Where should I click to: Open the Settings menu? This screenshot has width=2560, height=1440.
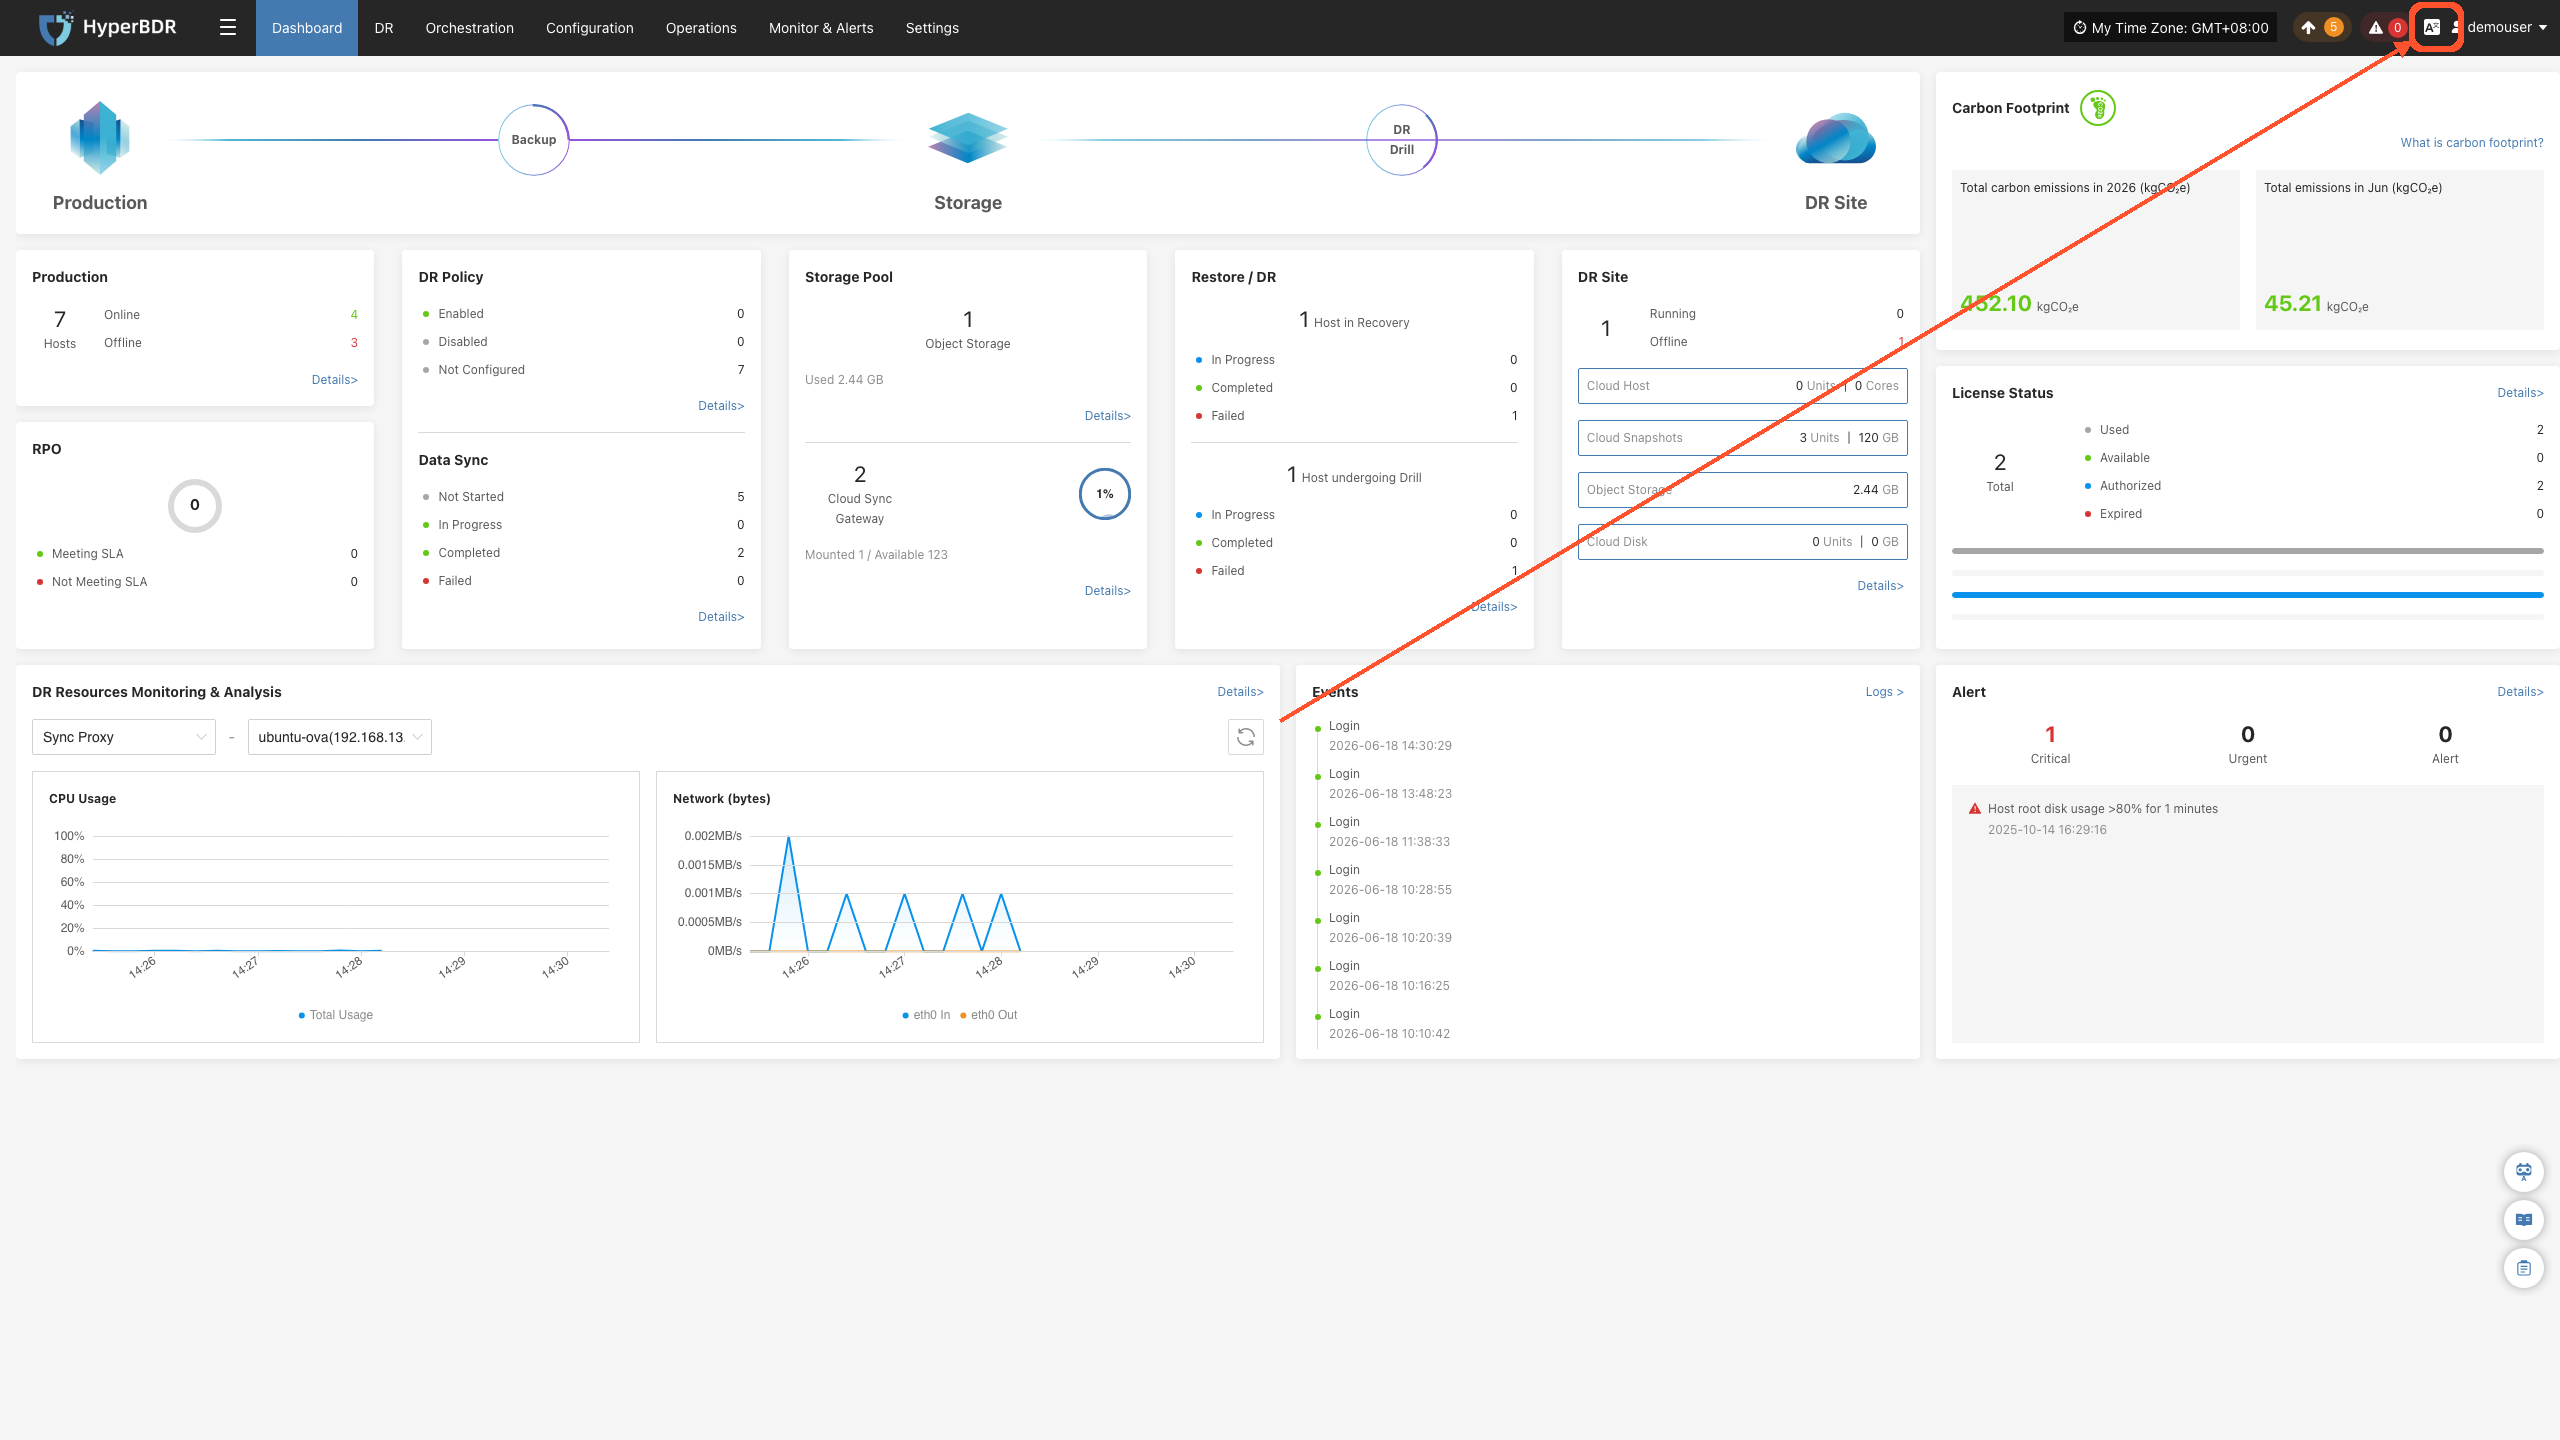[932, 28]
